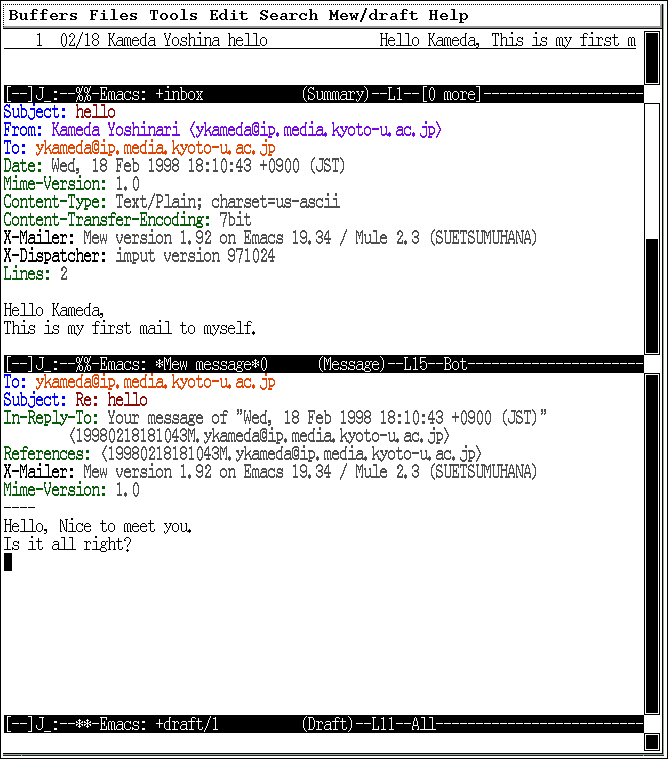Click the X-Dispatcher: imput version line
668x759 pixels.
tap(139, 256)
